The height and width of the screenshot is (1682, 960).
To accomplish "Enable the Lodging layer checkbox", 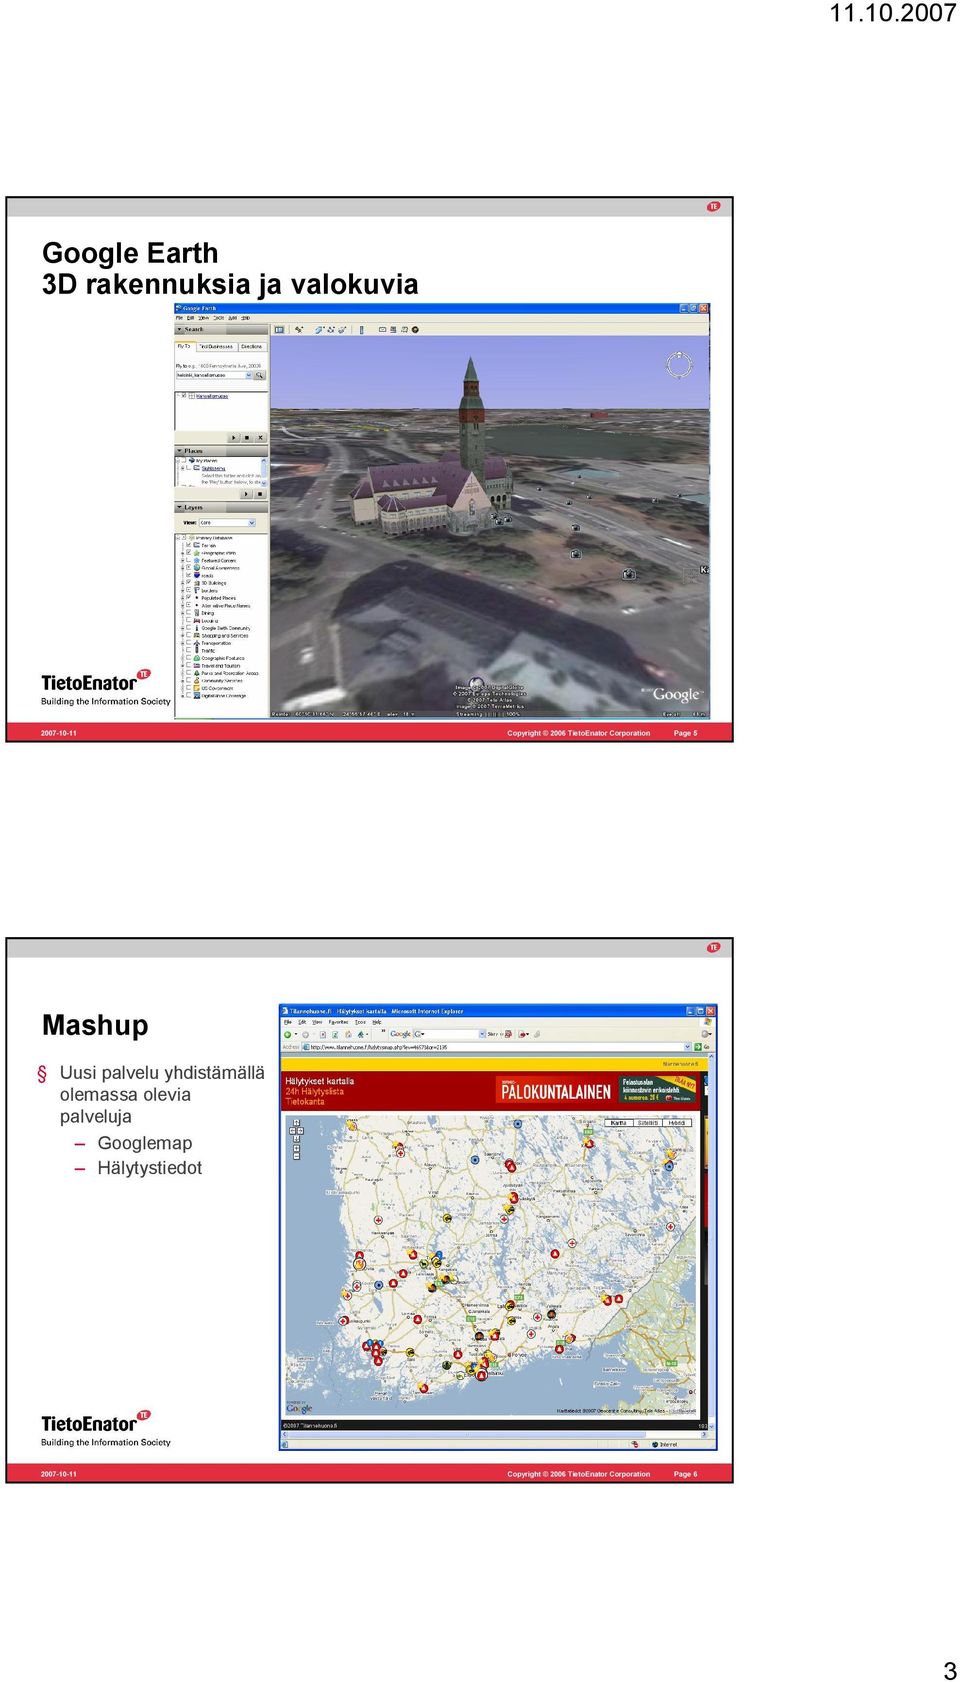I will coord(188,620).
